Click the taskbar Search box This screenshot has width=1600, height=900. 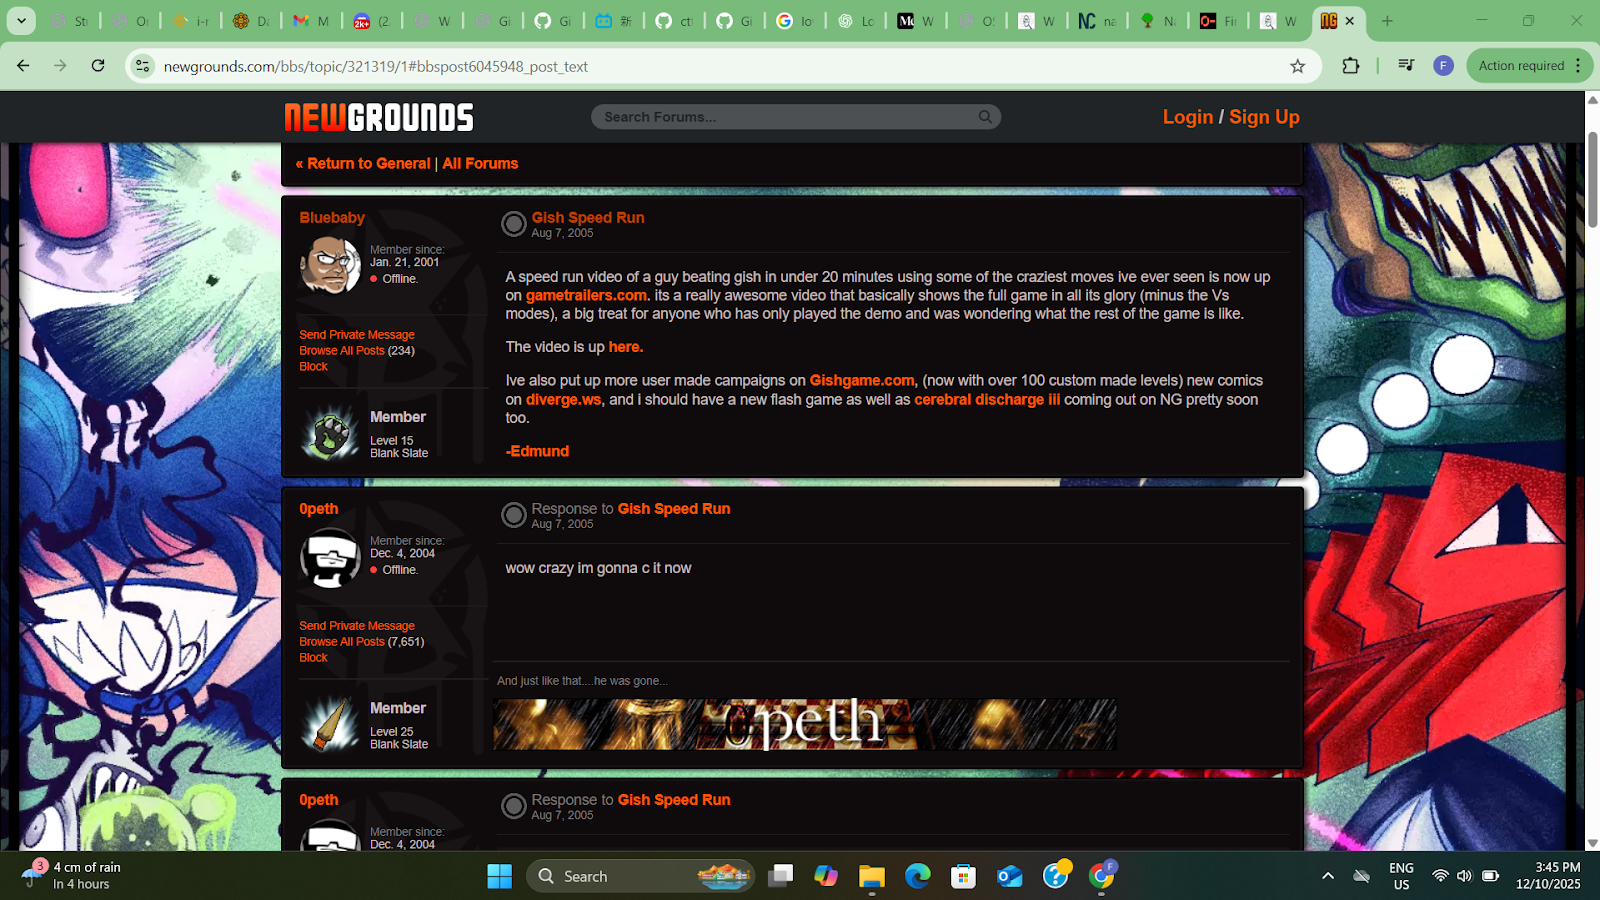click(640, 876)
